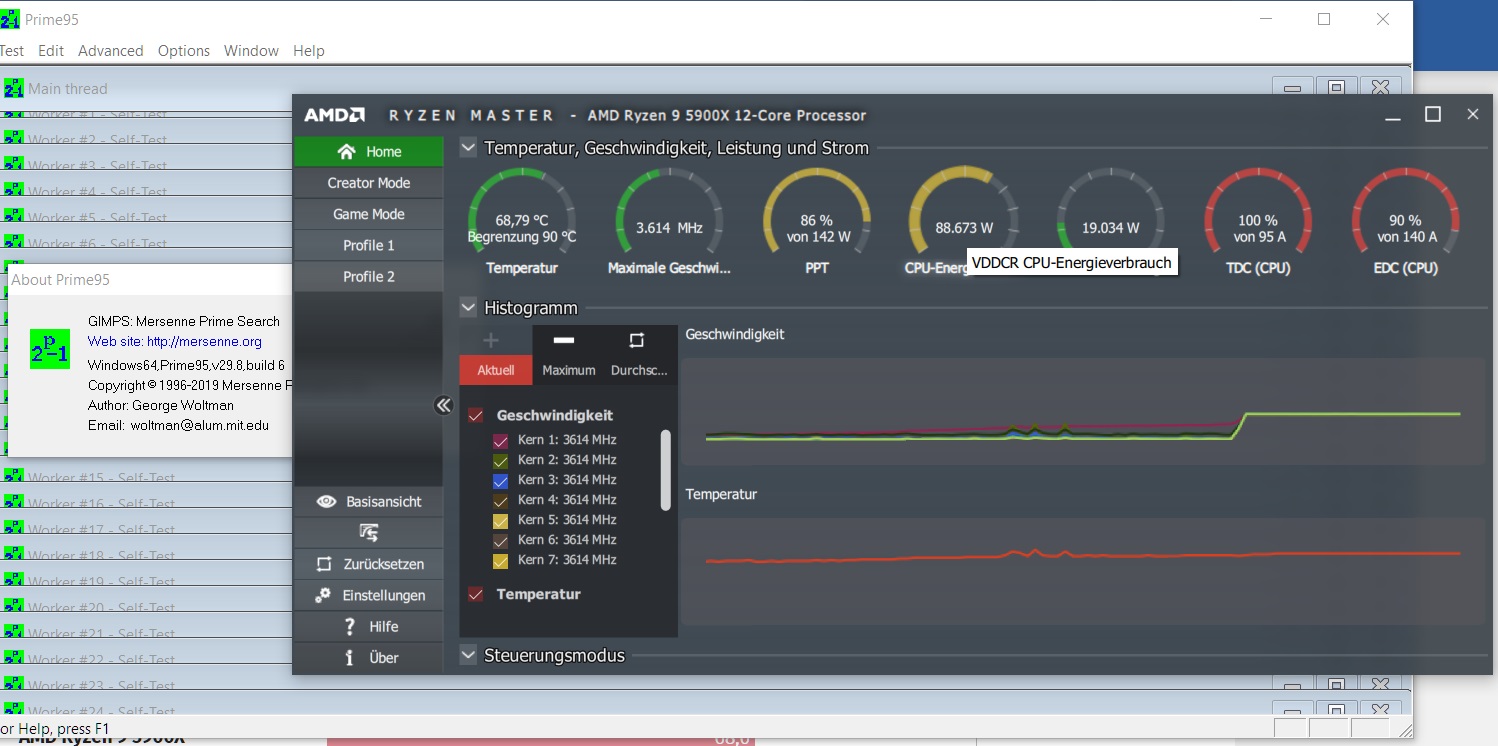Minimize the Main thread child window
The width and height of the screenshot is (1498, 746).
1291,89
